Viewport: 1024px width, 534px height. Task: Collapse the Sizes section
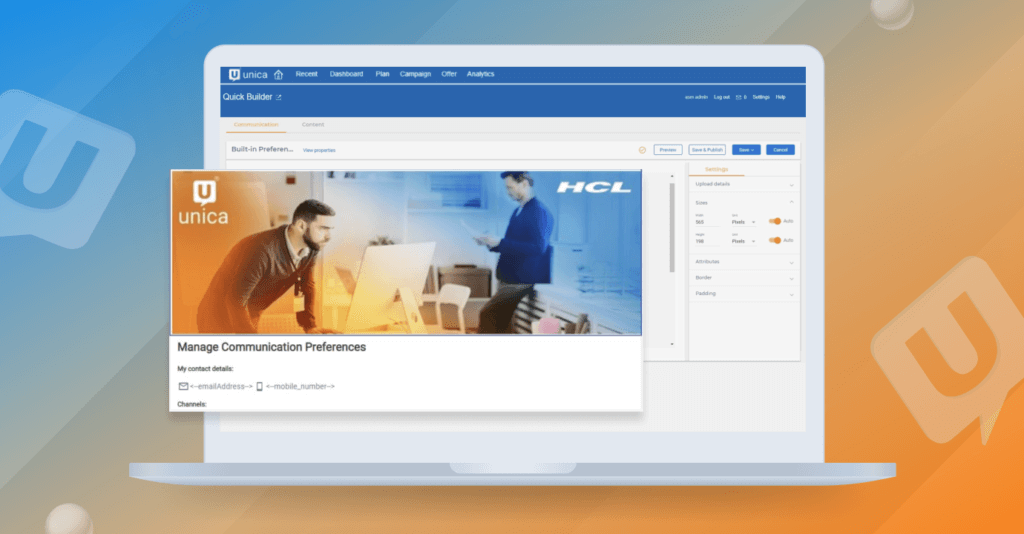(x=791, y=202)
